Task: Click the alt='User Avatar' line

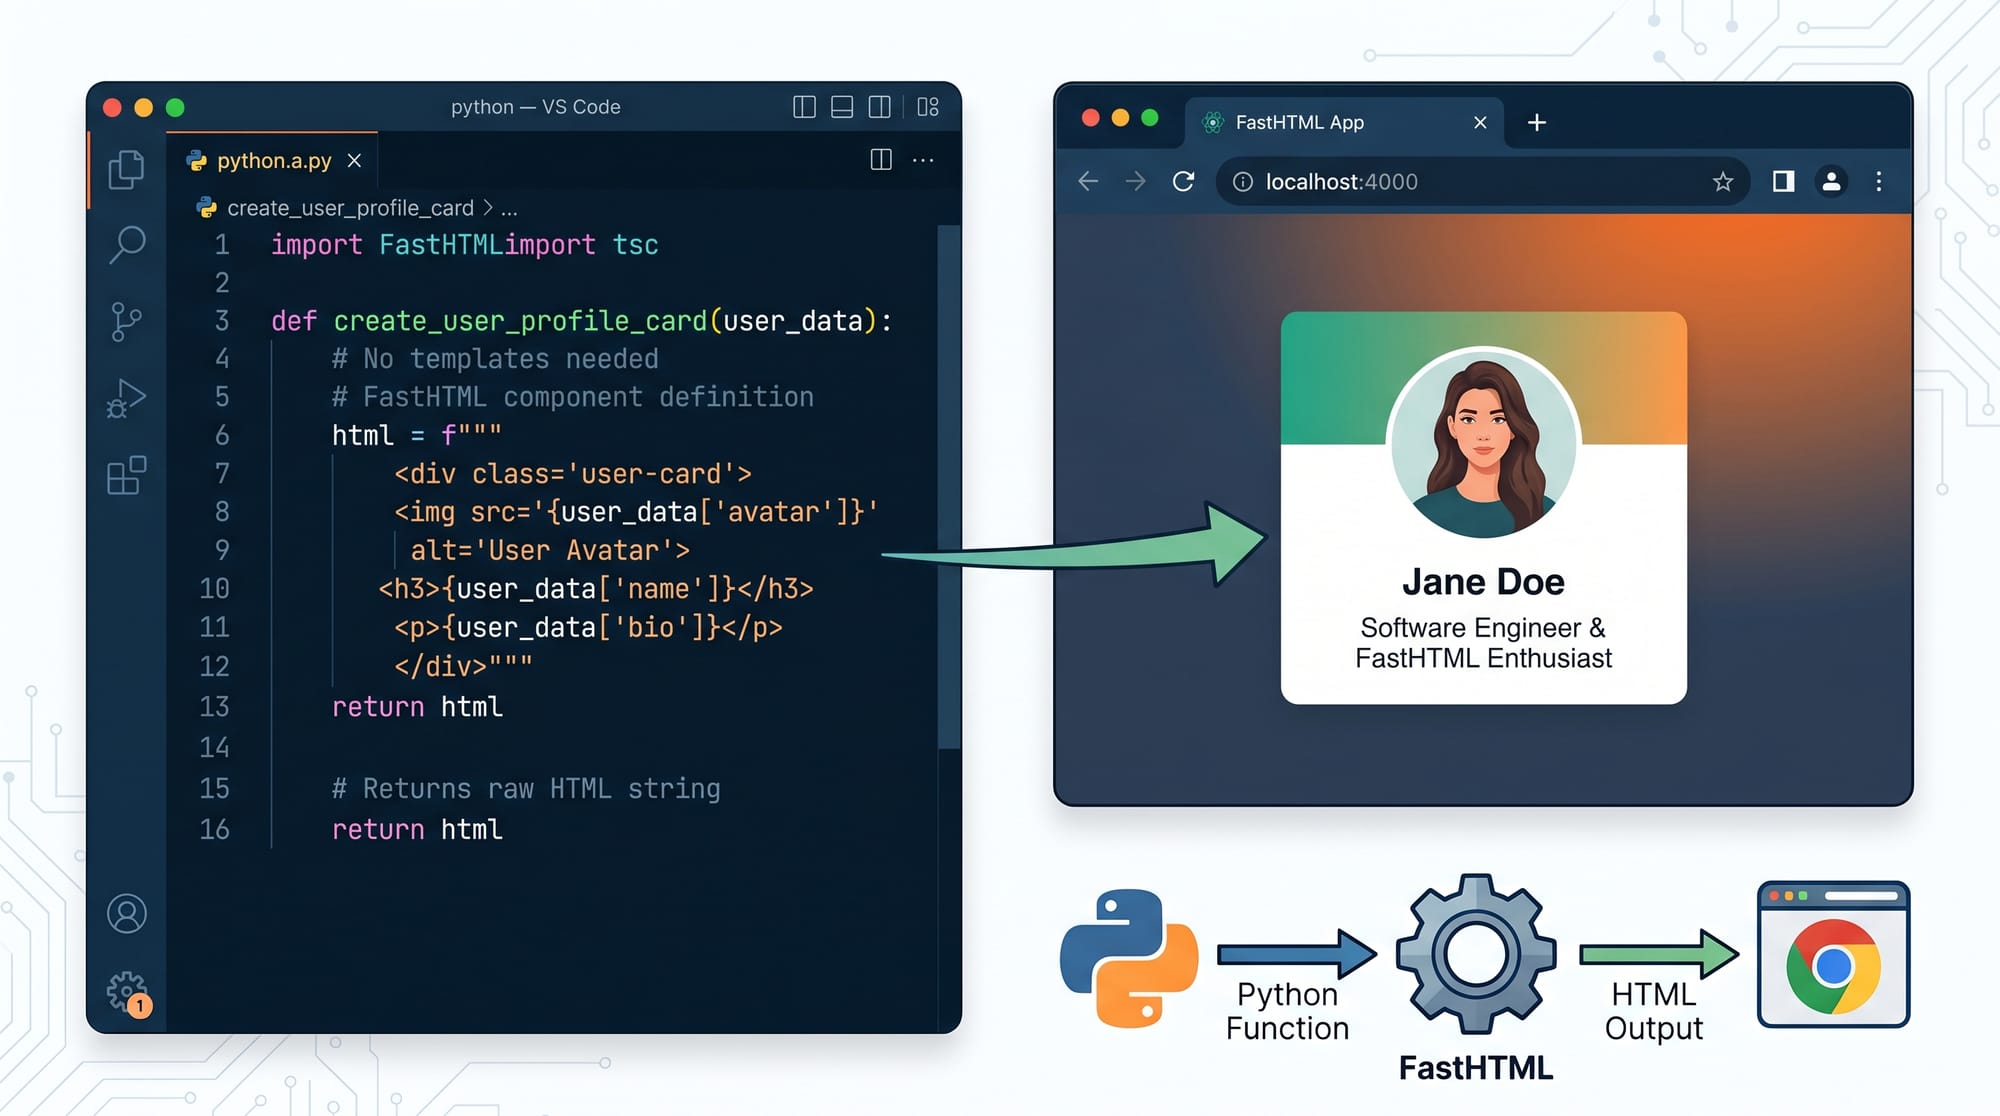Action: coord(550,551)
